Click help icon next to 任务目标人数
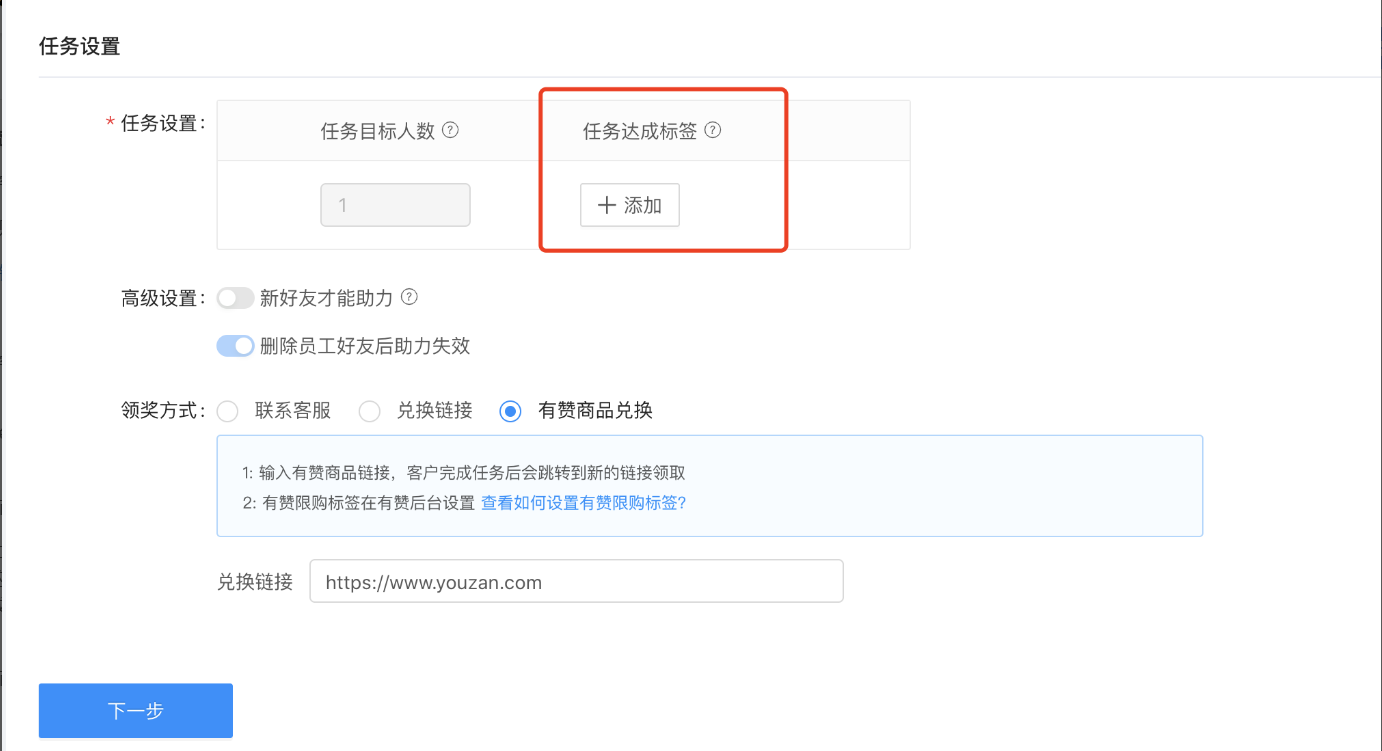Screen dimensions: 1382x751 (450, 130)
